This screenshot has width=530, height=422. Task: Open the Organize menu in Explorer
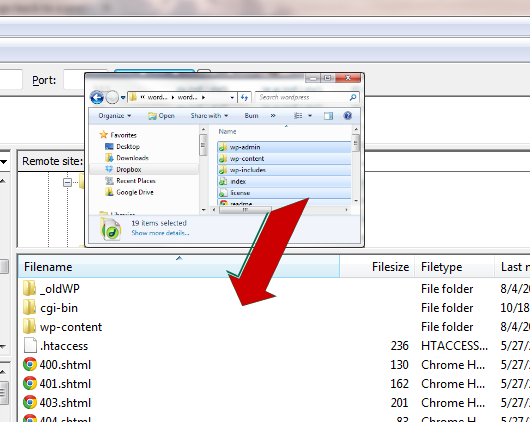115,116
